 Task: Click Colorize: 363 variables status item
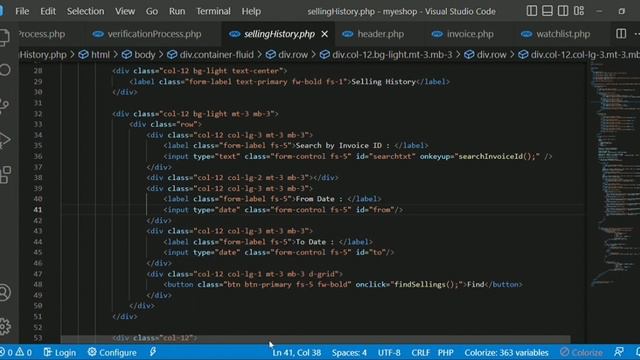(x=507, y=352)
